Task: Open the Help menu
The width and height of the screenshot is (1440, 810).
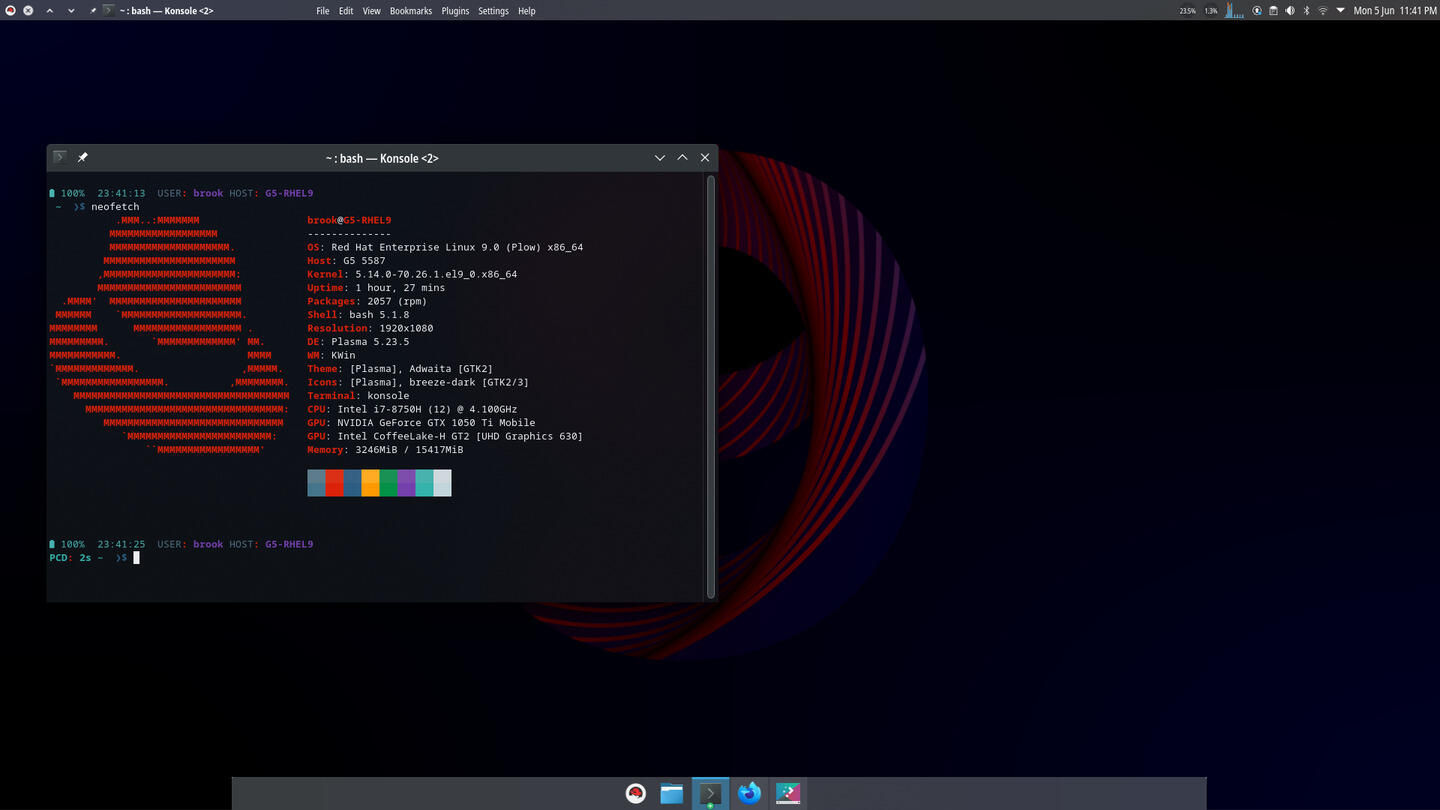Action: [526, 11]
